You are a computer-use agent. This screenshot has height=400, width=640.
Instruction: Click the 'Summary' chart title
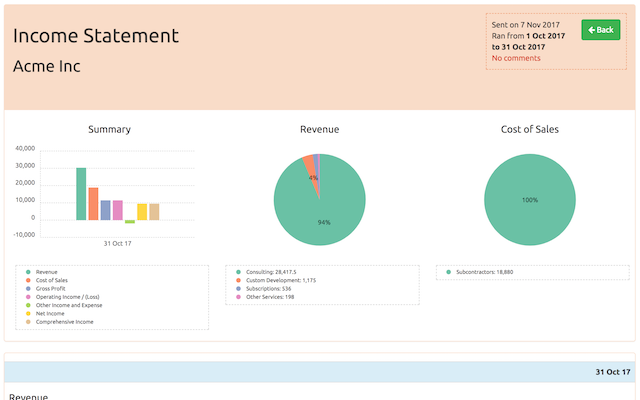109,129
